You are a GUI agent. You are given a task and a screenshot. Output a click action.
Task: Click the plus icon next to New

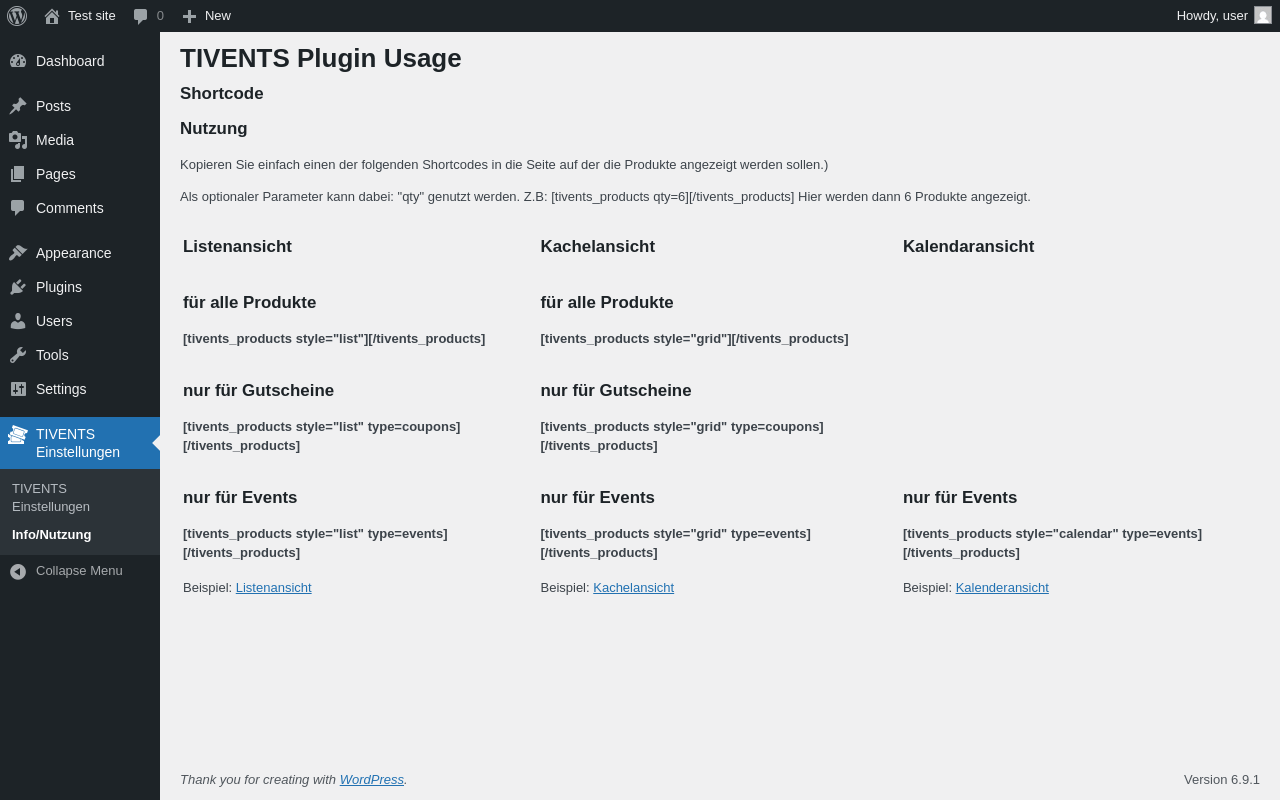click(189, 16)
